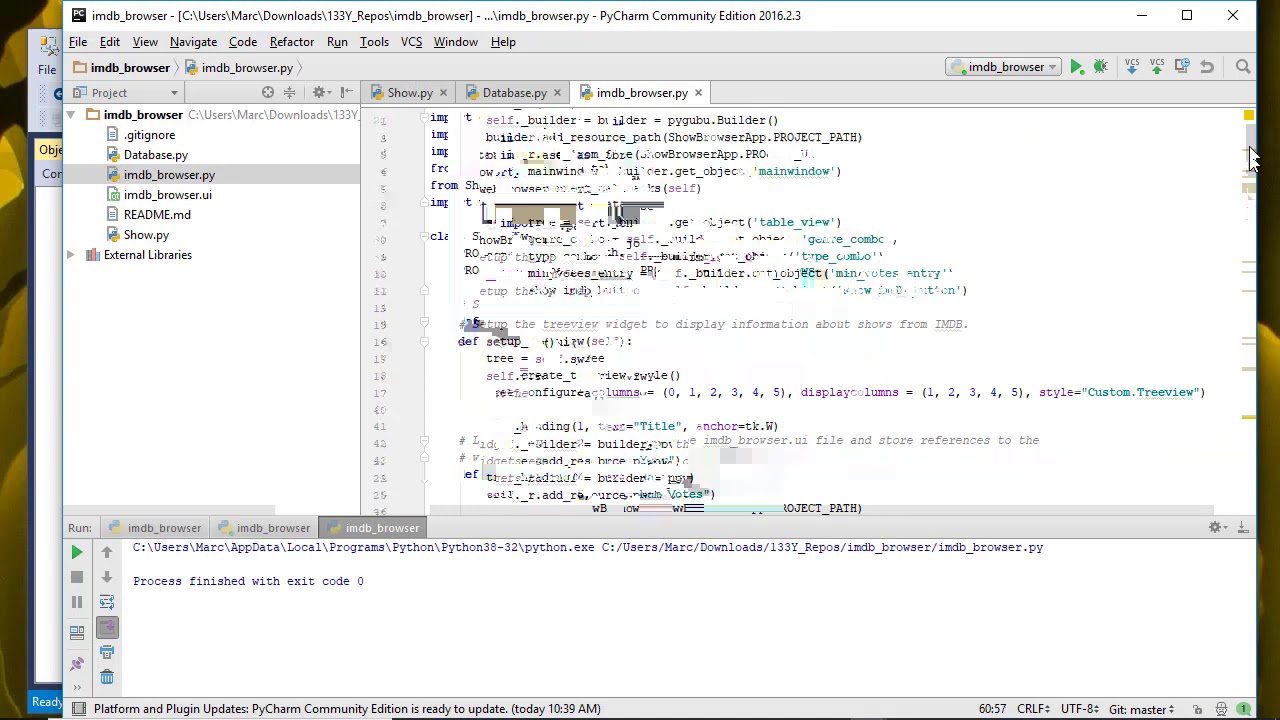Rerun program with Run panel play icon

point(77,552)
